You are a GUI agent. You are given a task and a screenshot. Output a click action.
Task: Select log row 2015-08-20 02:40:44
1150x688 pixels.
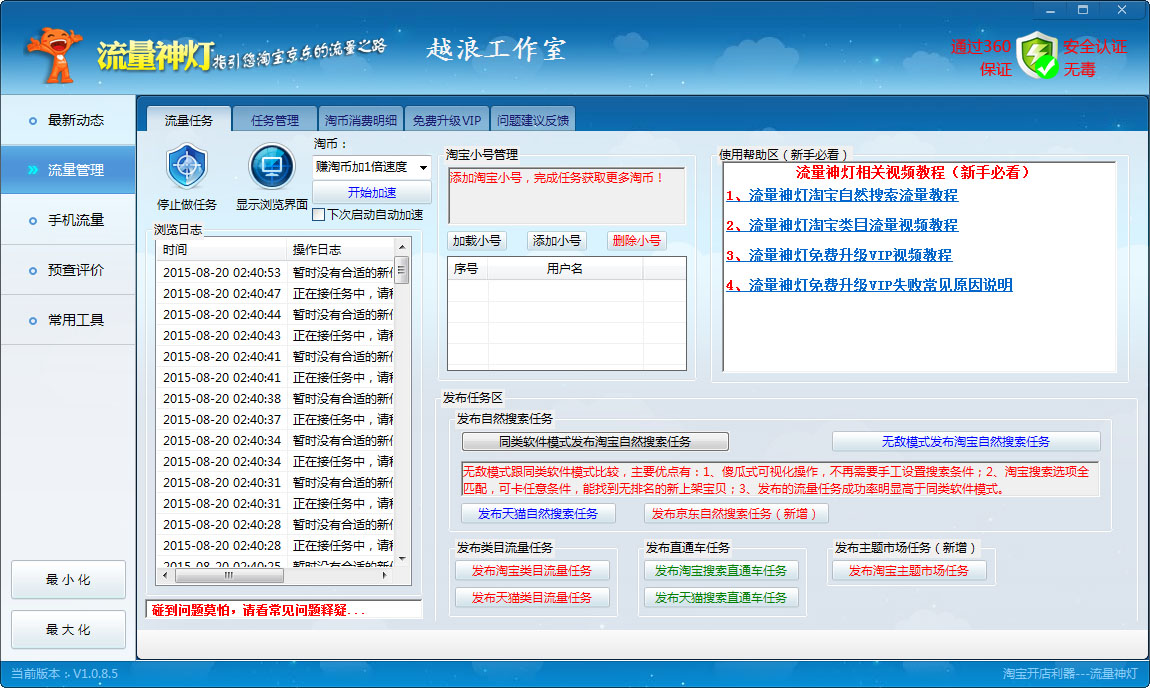(x=276, y=314)
